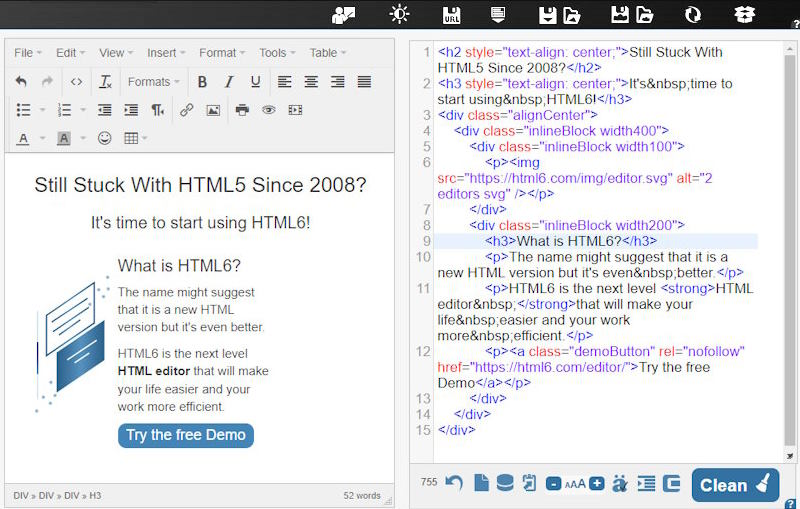The width and height of the screenshot is (800, 509).
Task: Open the Tools menu
Action: [277, 53]
